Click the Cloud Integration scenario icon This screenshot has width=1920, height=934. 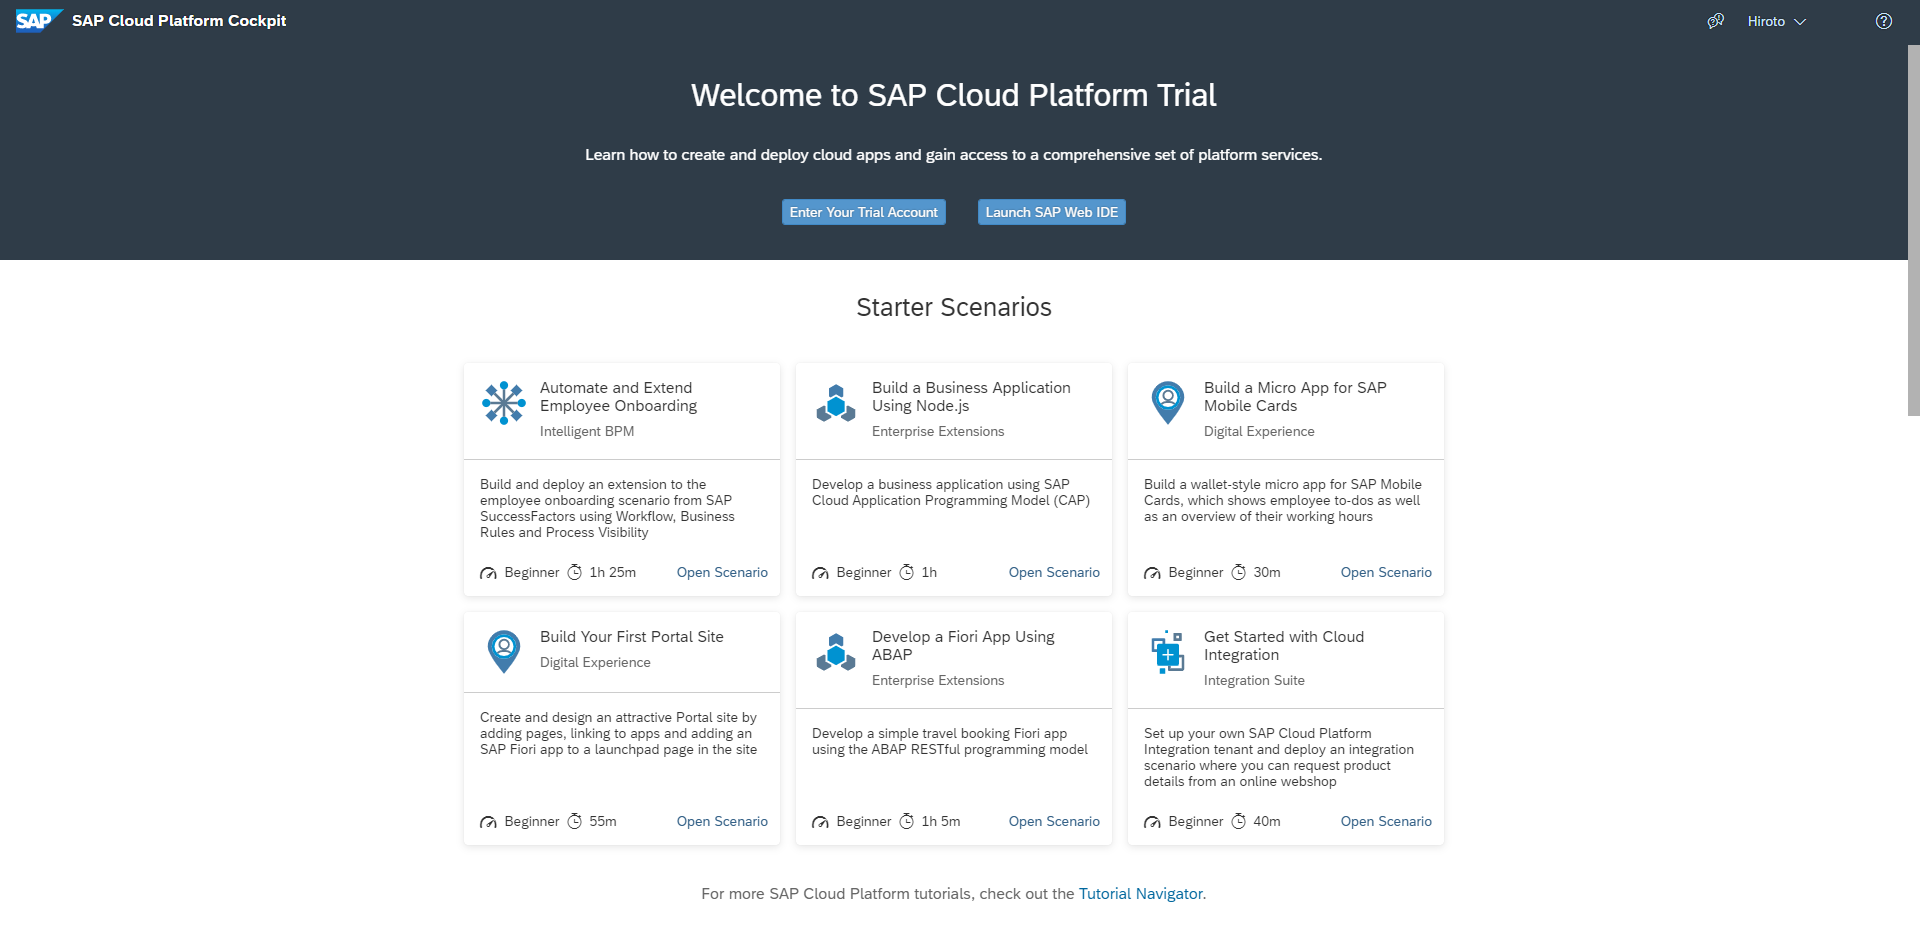(x=1168, y=652)
